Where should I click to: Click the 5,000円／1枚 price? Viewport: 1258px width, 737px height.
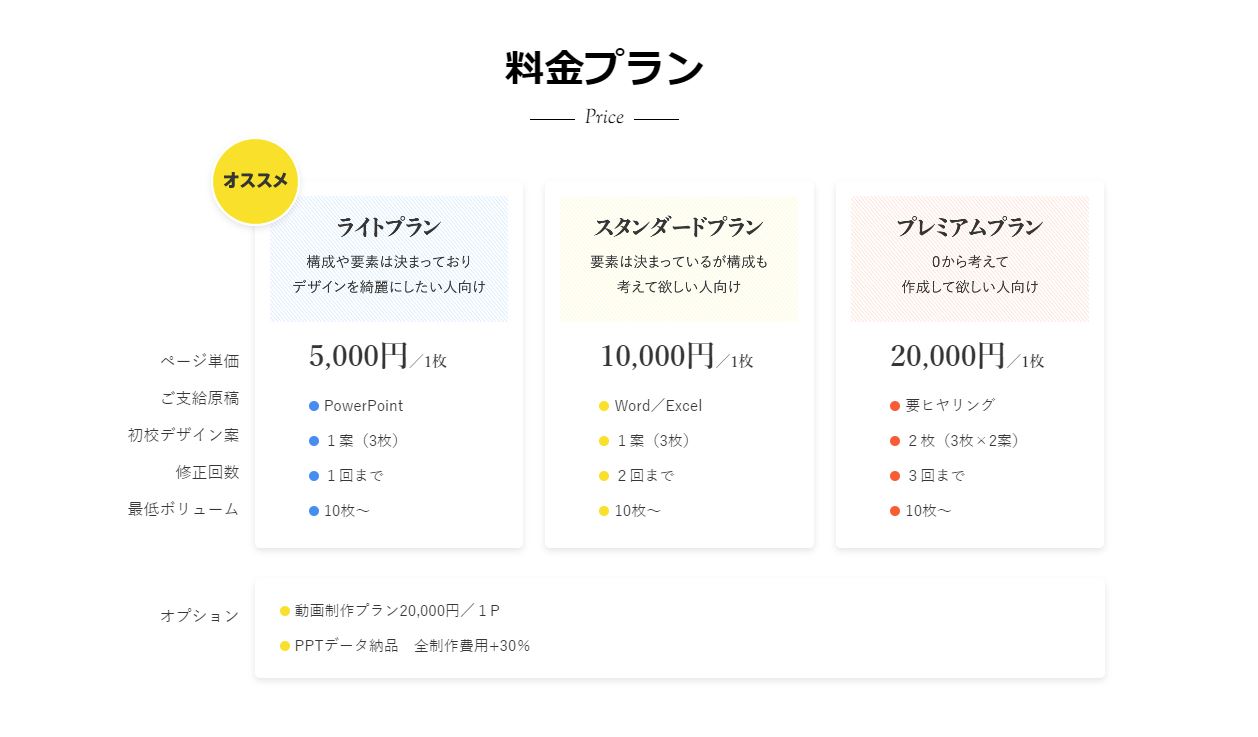pyautogui.click(x=378, y=357)
